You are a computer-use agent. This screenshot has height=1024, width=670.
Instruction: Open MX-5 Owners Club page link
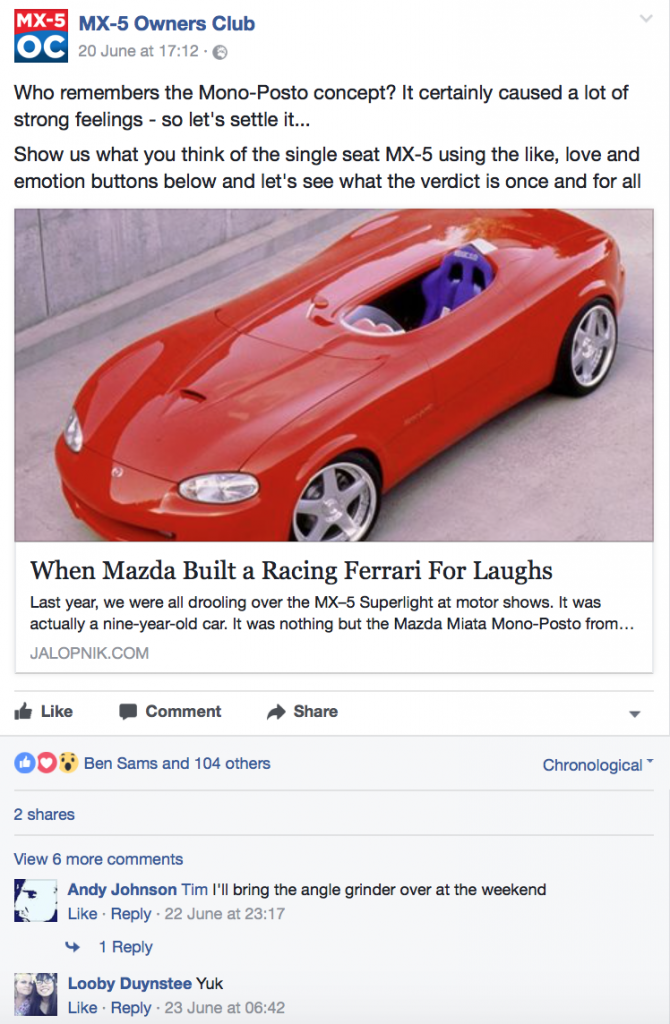tap(167, 24)
